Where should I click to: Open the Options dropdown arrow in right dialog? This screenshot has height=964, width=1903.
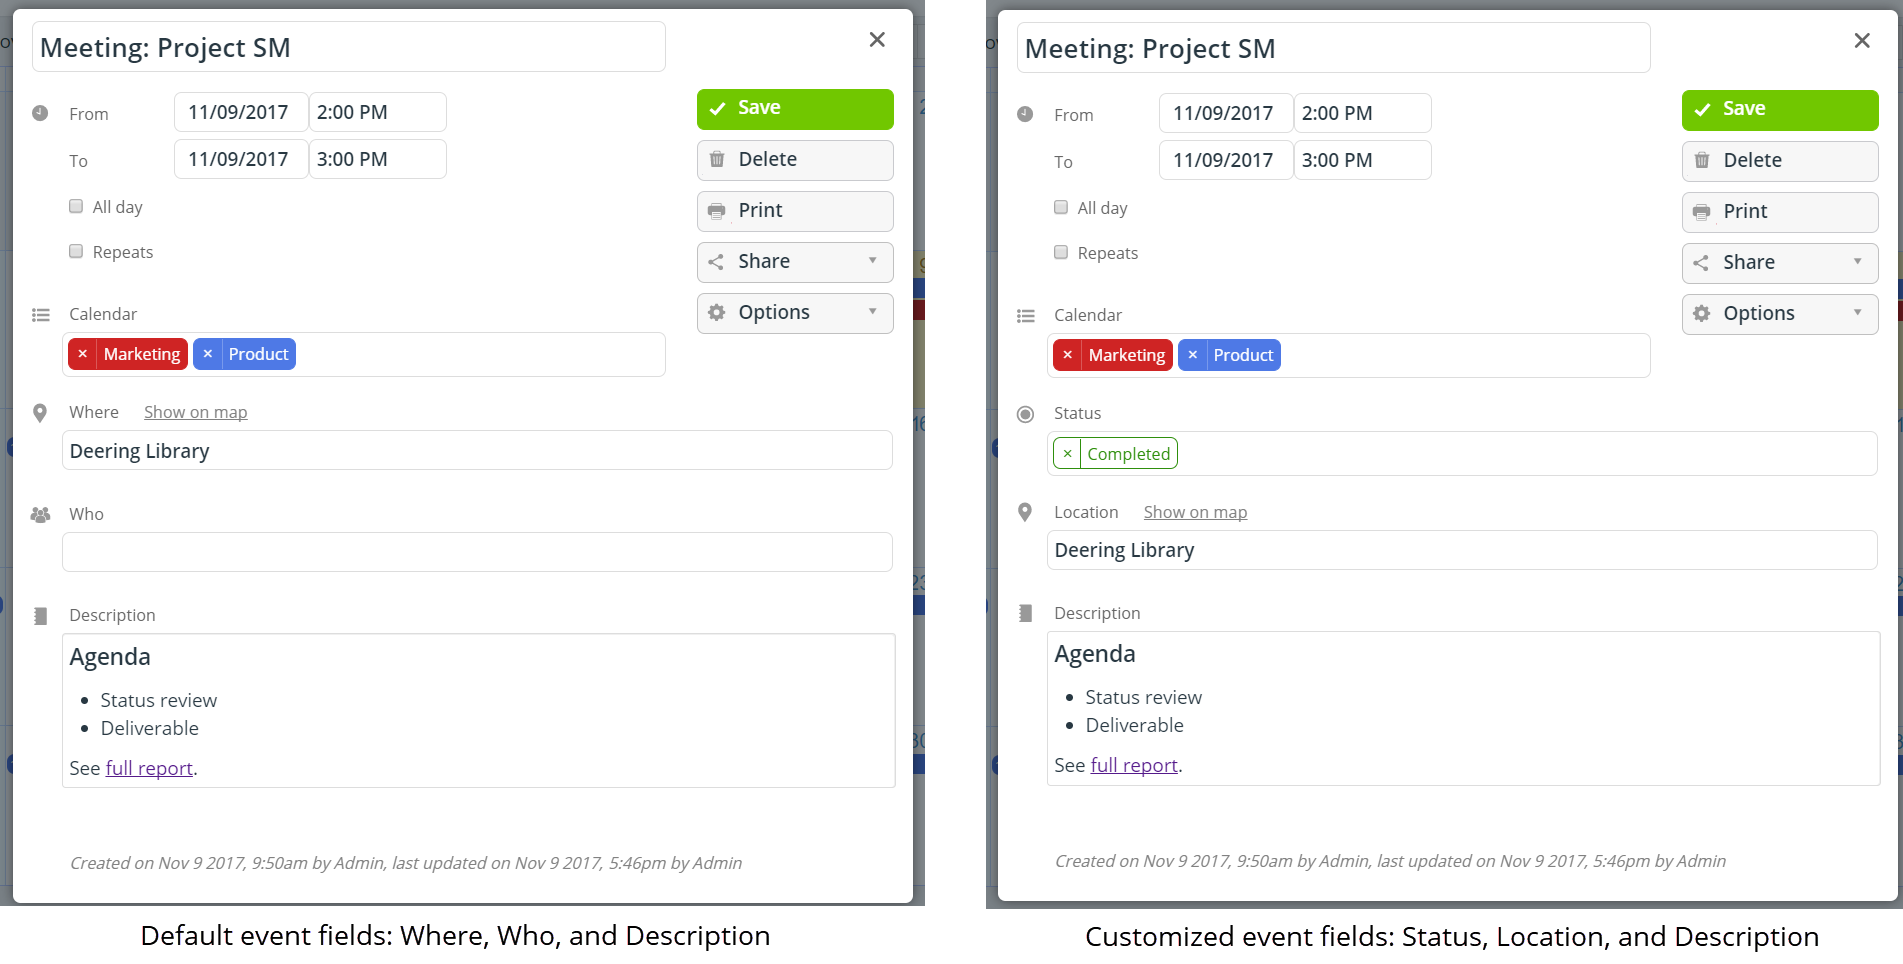(x=1858, y=313)
